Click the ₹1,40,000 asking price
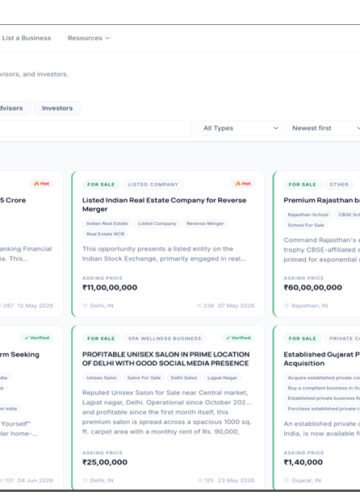 click(x=303, y=462)
